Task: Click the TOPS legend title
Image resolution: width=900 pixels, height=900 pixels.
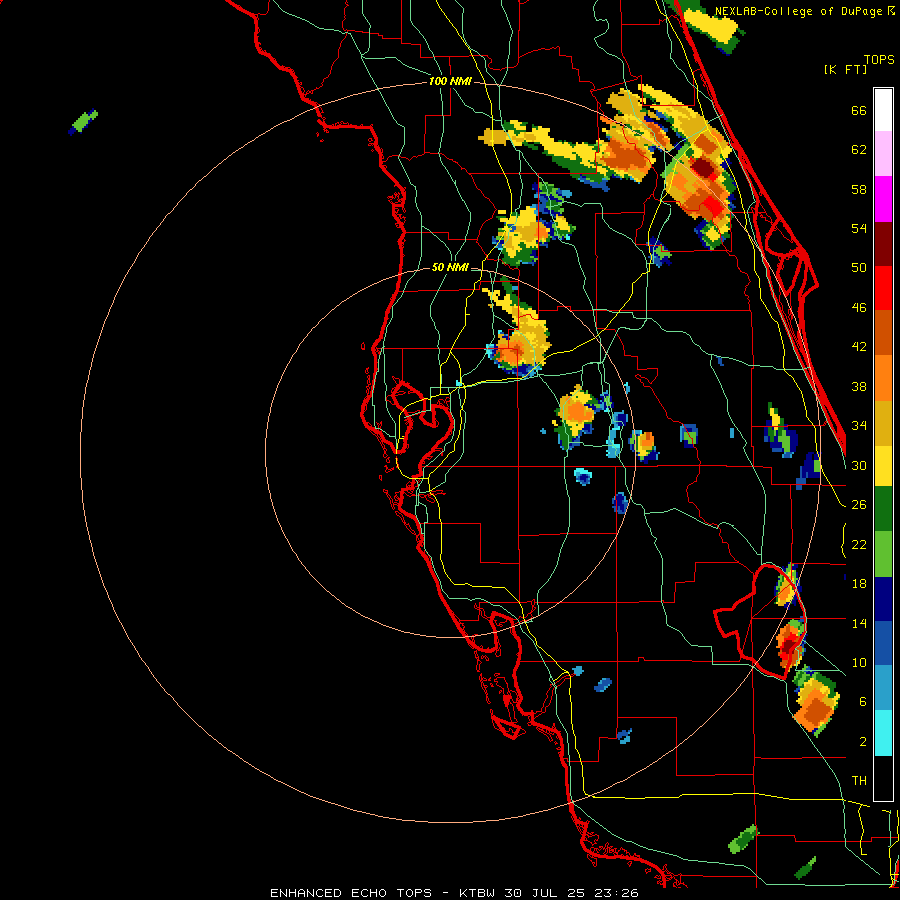Action: (x=879, y=59)
